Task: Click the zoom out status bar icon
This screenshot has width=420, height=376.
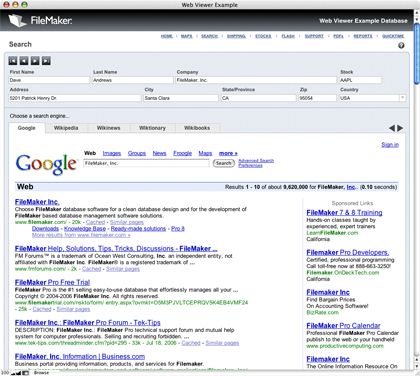Action: (x=14, y=373)
